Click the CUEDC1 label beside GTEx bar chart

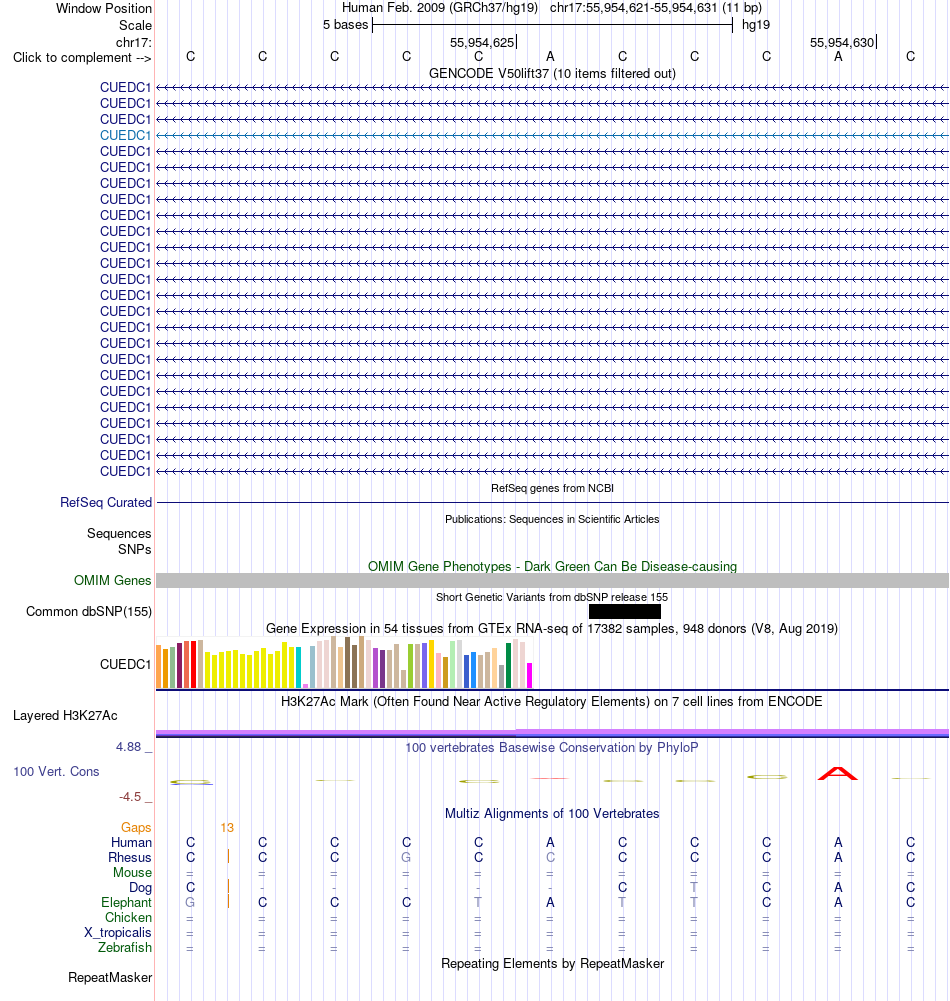click(x=126, y=665)
